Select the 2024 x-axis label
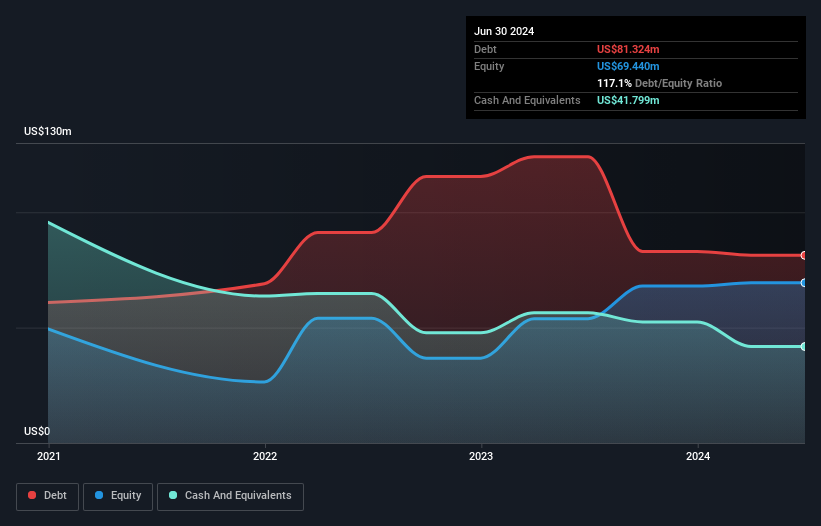This screenshot has width=821, height=526. pyautogui.click(x=698, y=456)
